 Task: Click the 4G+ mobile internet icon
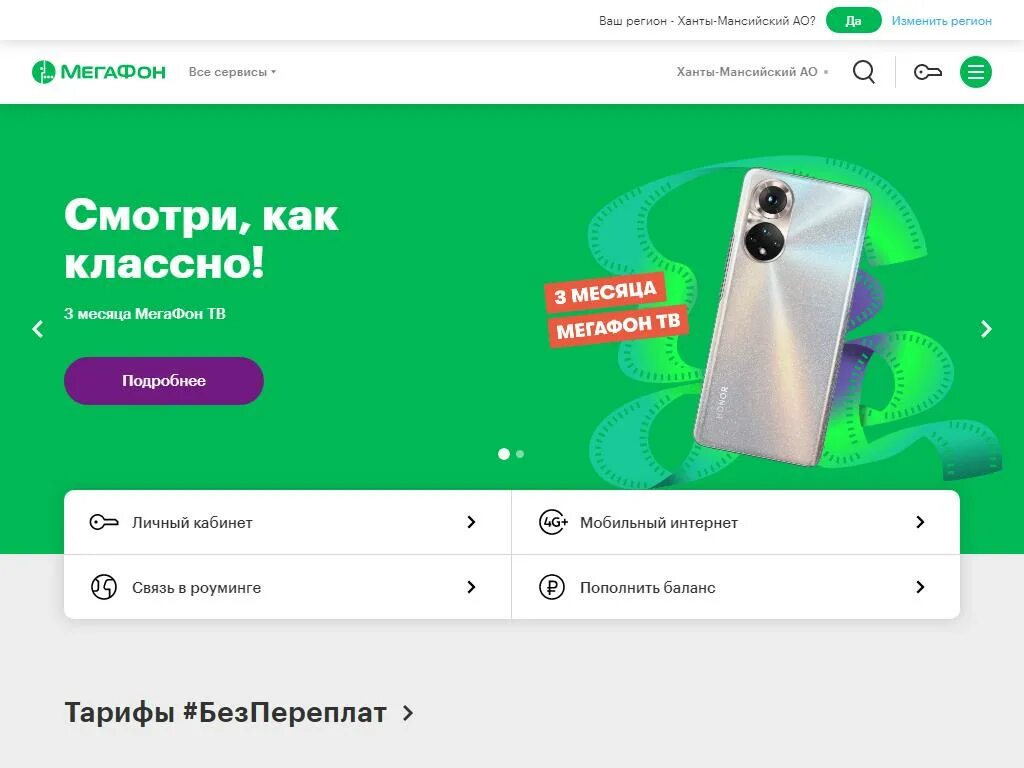[553, 522]
